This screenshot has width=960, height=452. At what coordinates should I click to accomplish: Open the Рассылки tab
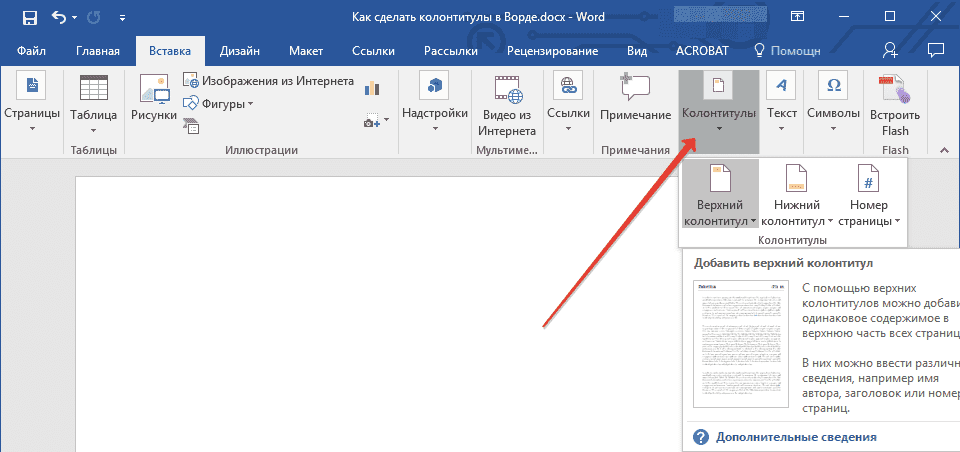[x=451, y=51]
